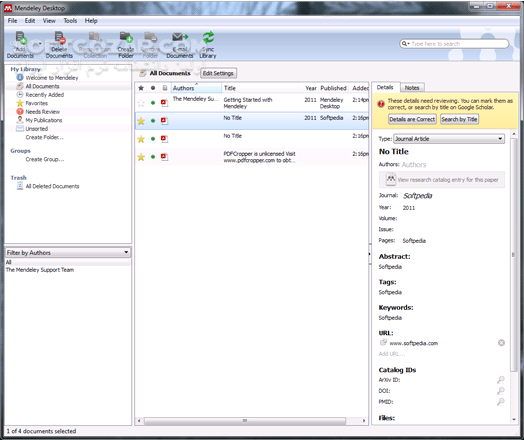This screenshot has height=440, width=524.
Task: Sort by the Title column header
Action: [260, 88]
